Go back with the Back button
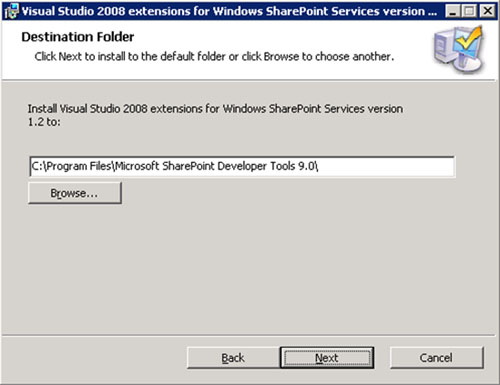This screenshot has height=385, width=500. (x=233, y=358)
